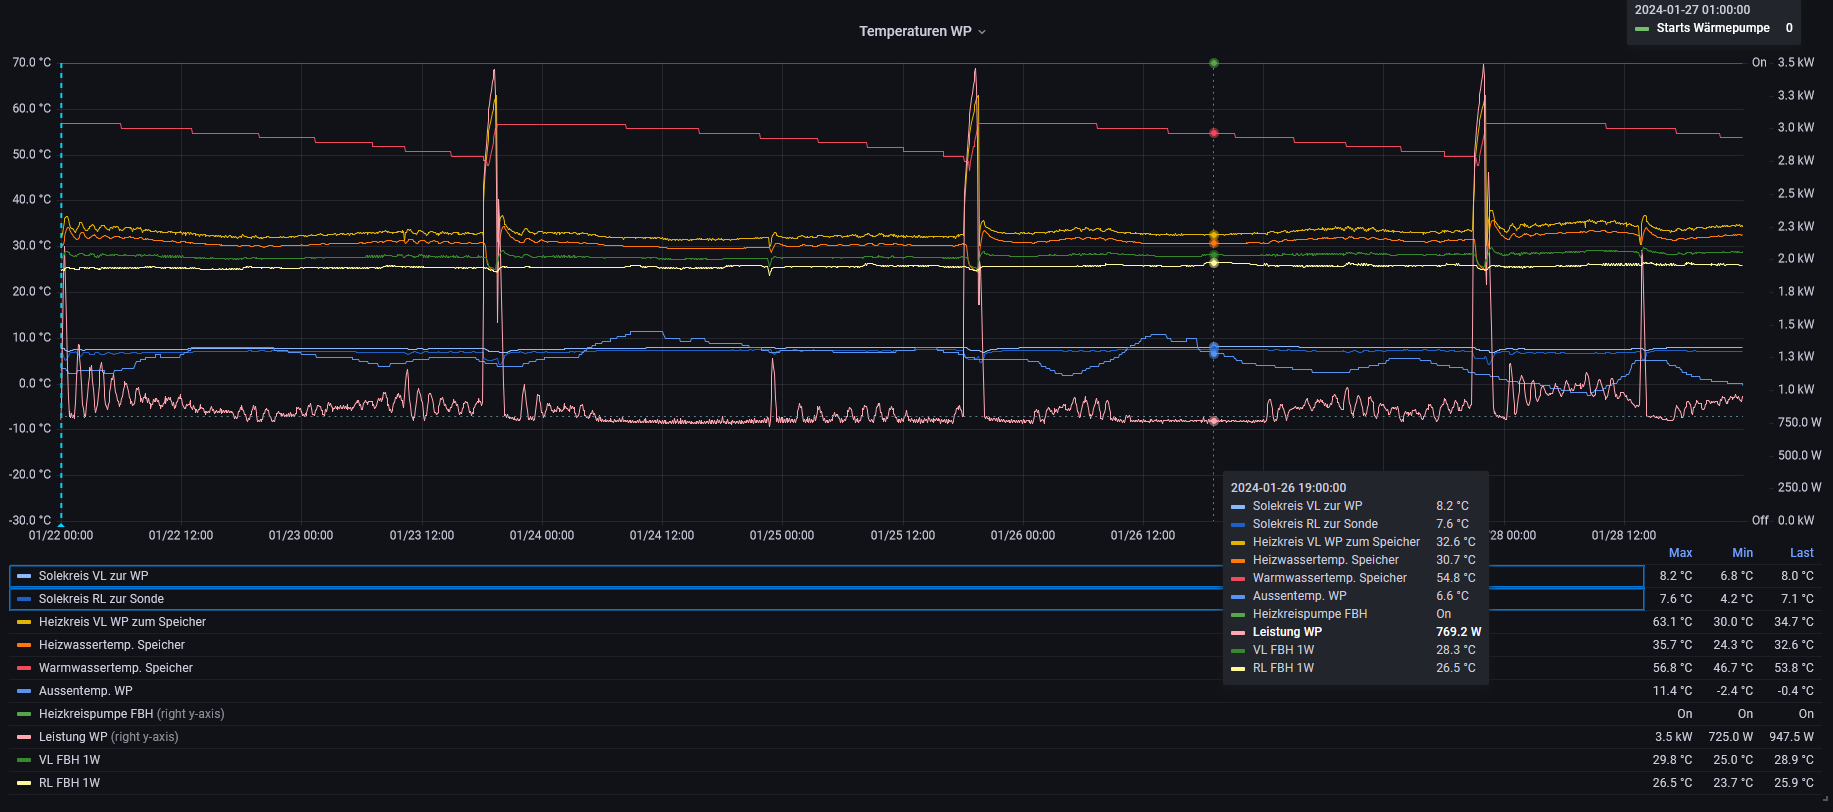Viewport: 1833px width, 812px height.
Task: Click the 70.0 °C left axis label
Action: pos(31,63)
